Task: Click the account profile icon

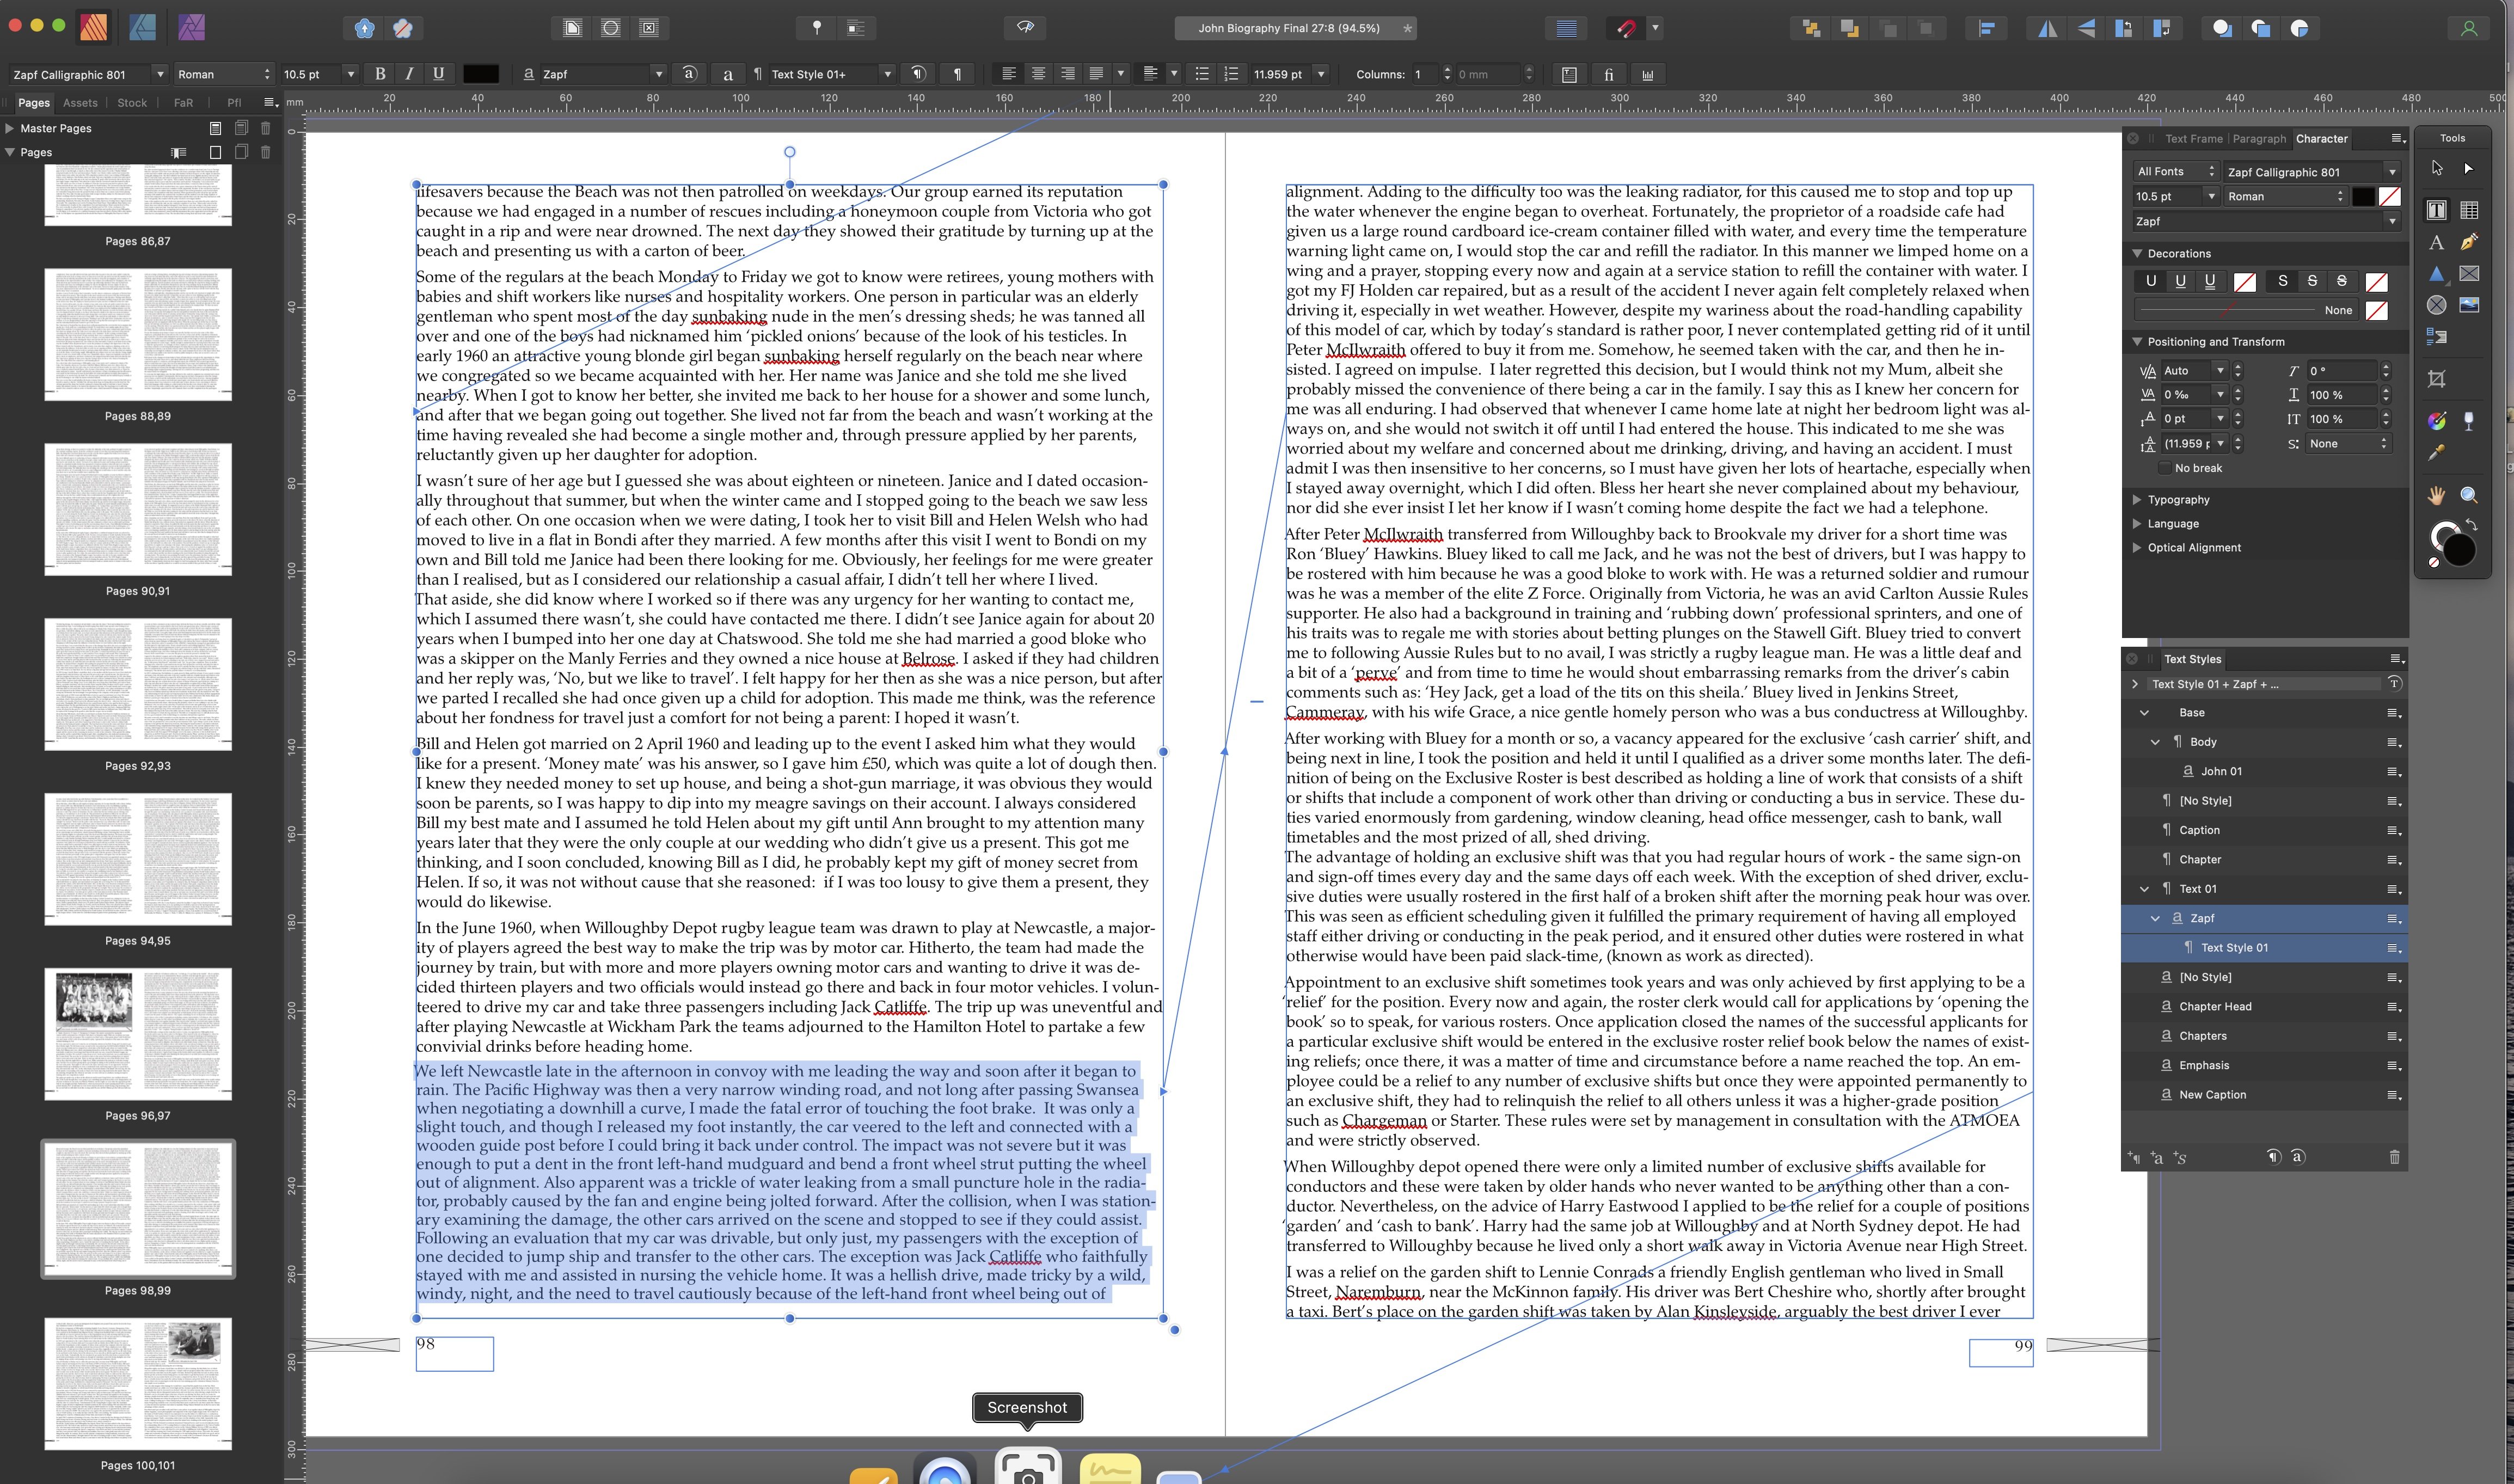Action: 2468,28
